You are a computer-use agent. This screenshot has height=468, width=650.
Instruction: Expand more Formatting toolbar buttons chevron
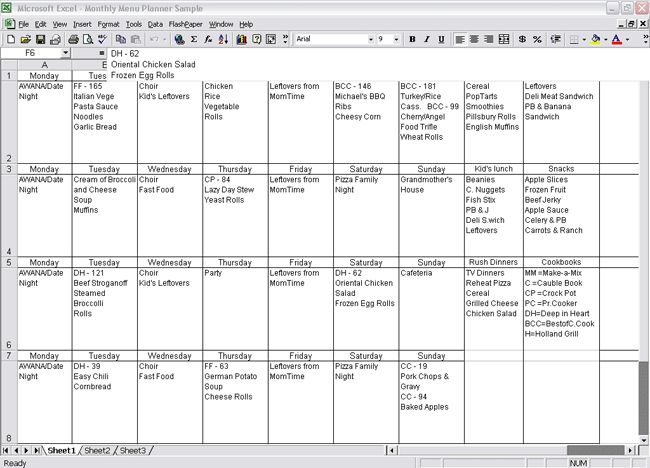click(645, 39)
